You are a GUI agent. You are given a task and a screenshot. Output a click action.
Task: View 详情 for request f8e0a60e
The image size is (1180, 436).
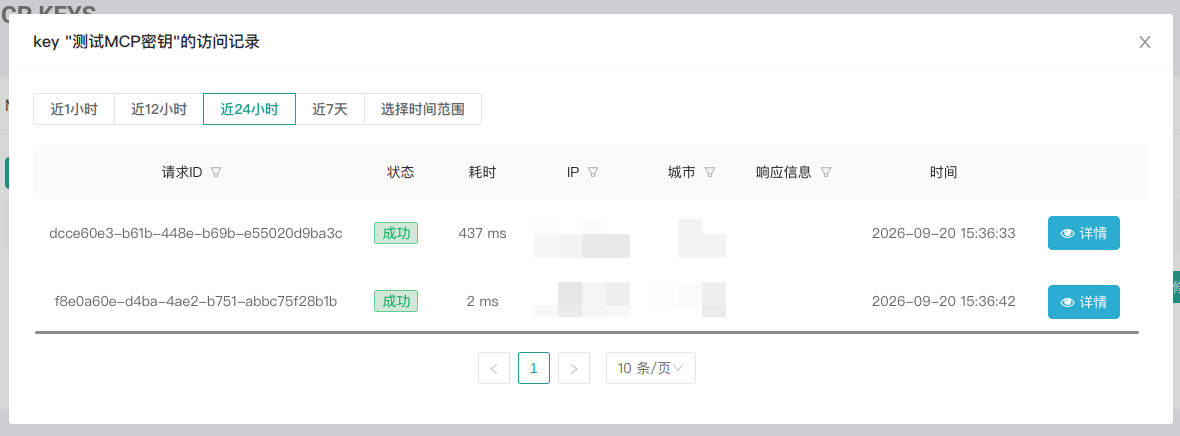click(x=1084, y=302)
